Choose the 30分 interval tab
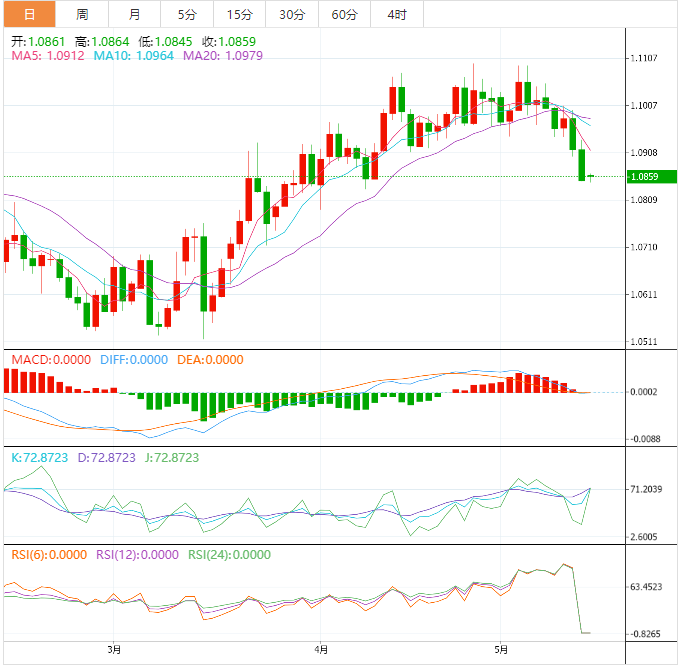The image size is (679, 671). [x=292, y=14]
